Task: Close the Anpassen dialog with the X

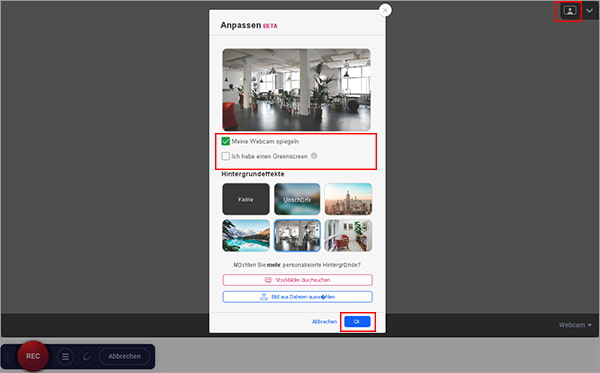Action: coord(385,10)
